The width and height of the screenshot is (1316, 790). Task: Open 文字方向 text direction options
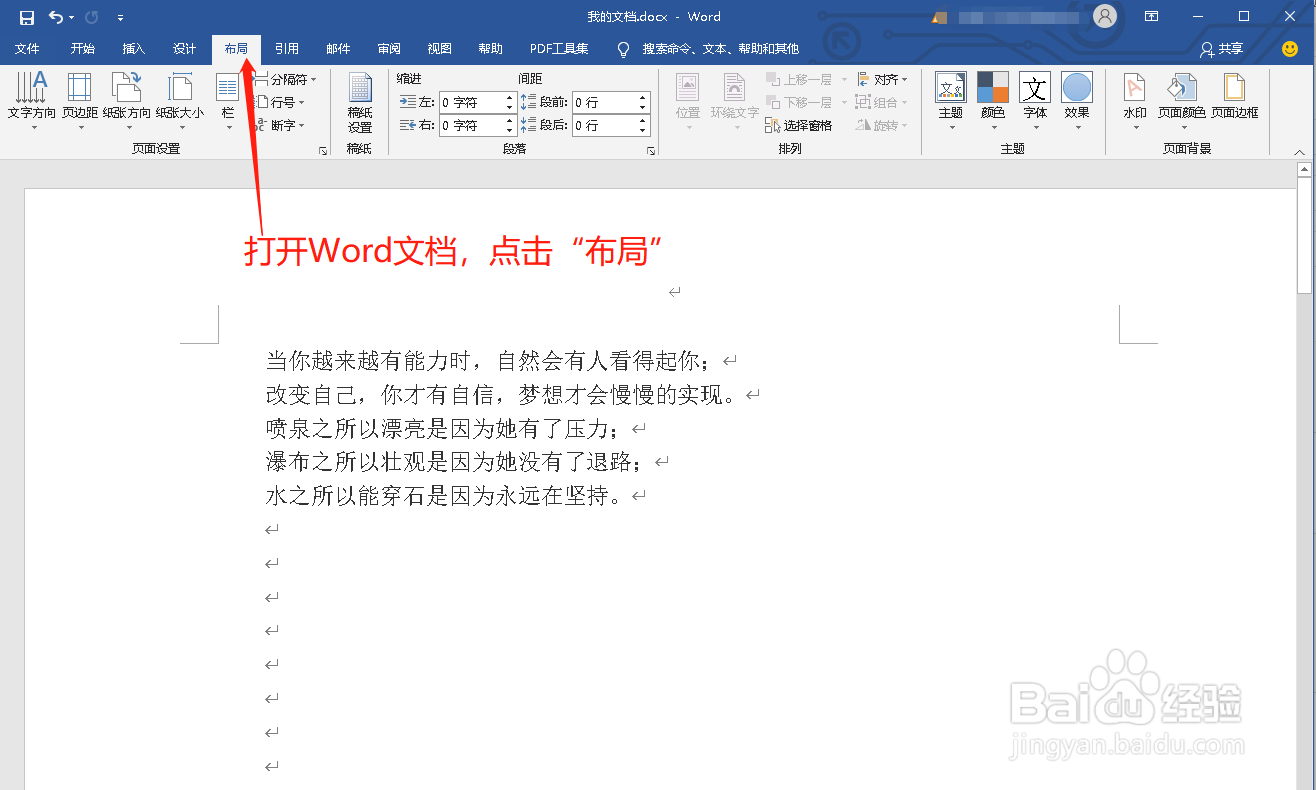(32, 101)
